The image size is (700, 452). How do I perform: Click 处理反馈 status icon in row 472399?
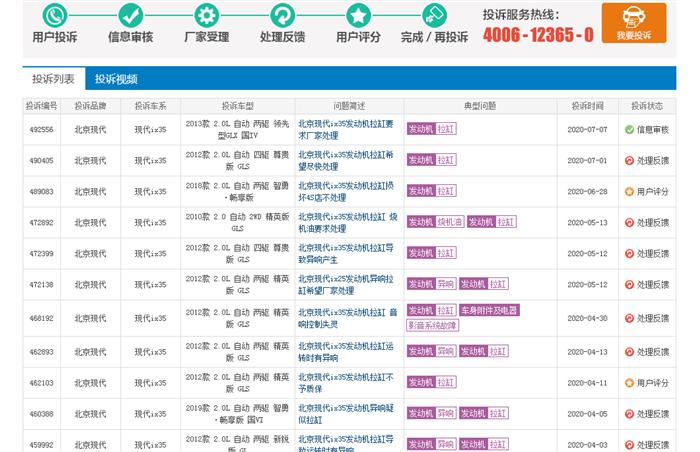coord(629,253)
